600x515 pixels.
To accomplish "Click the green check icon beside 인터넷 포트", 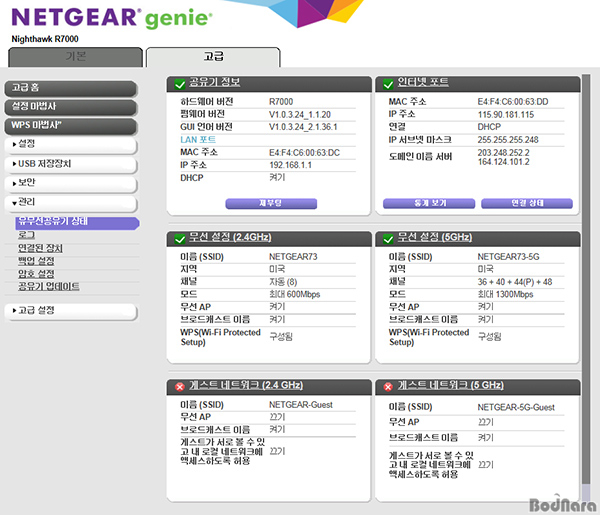I will point(388,84).
